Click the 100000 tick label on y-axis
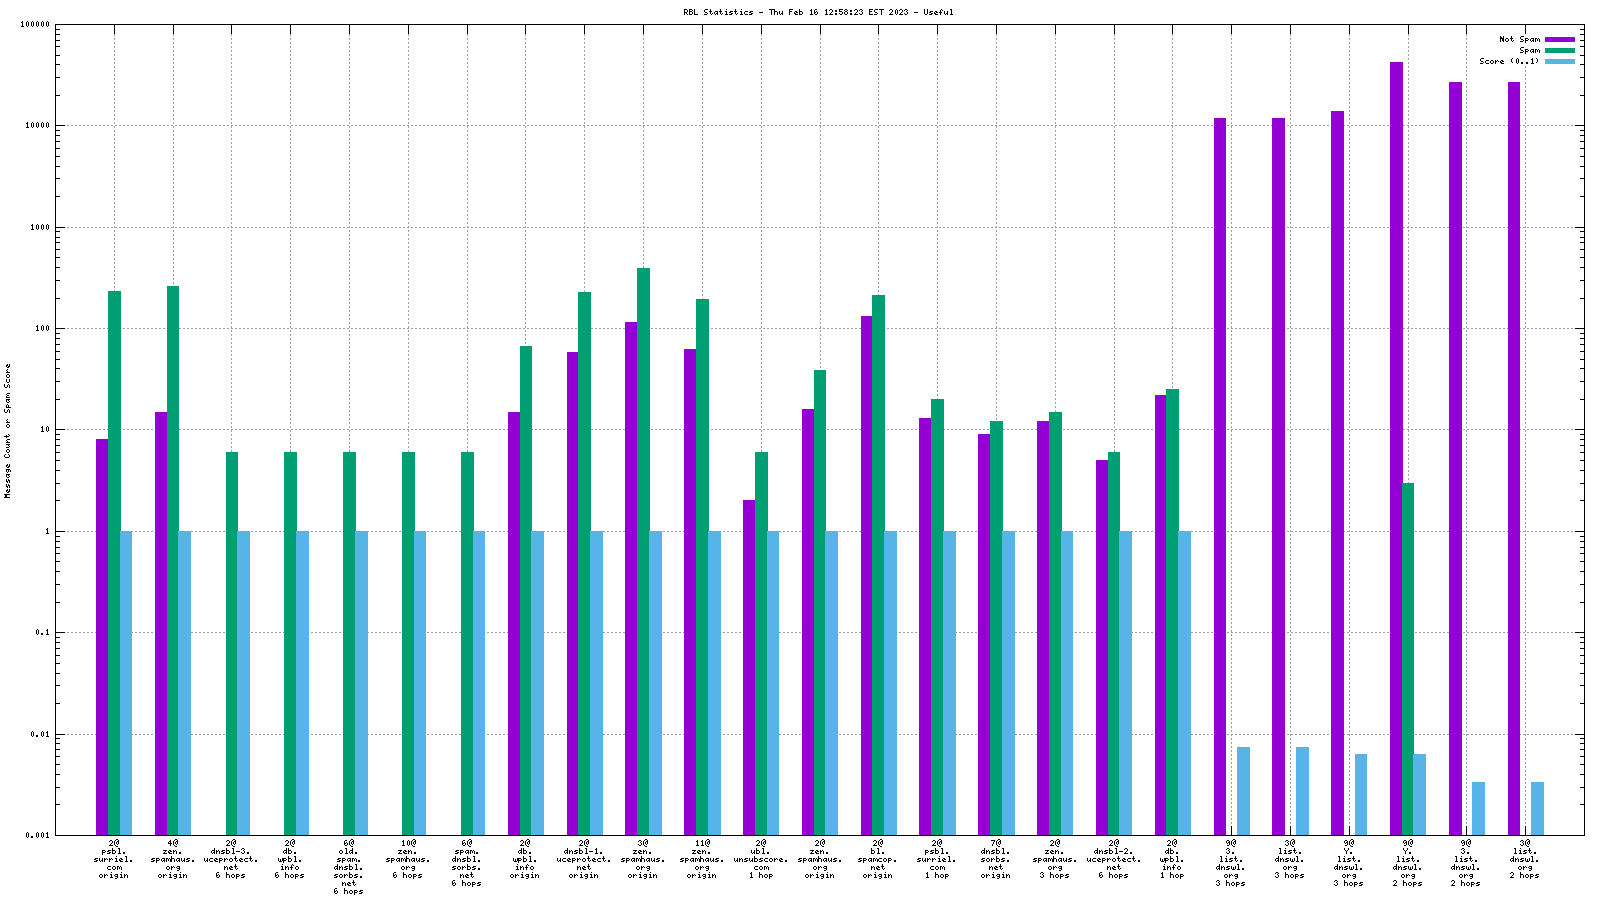 point(35,25)
